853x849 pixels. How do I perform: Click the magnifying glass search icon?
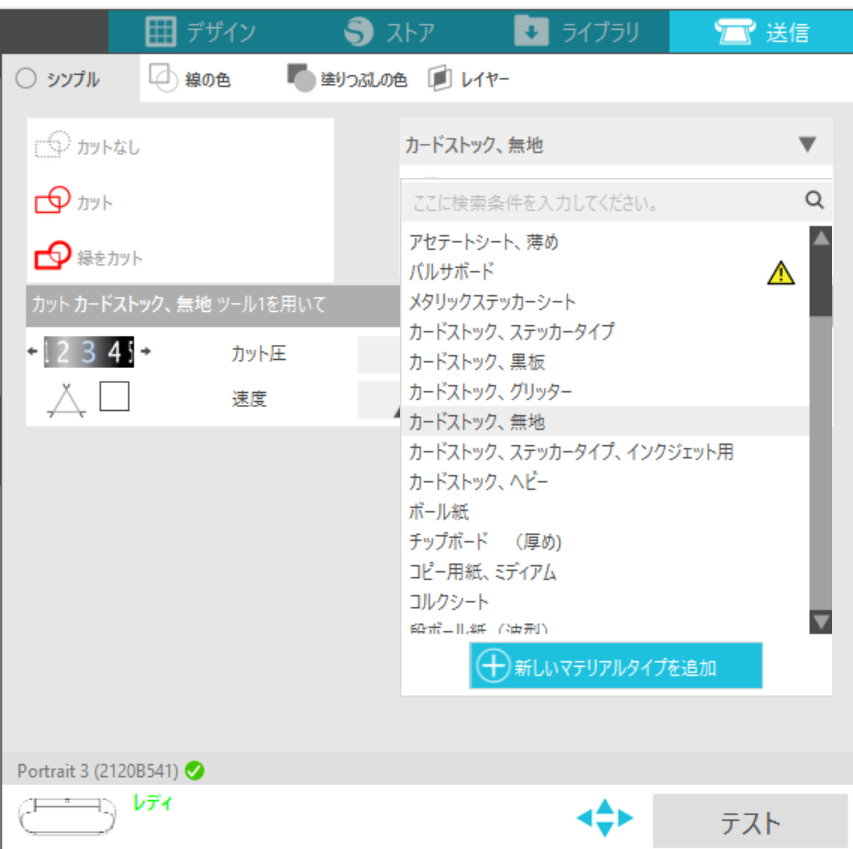(814, 200)
